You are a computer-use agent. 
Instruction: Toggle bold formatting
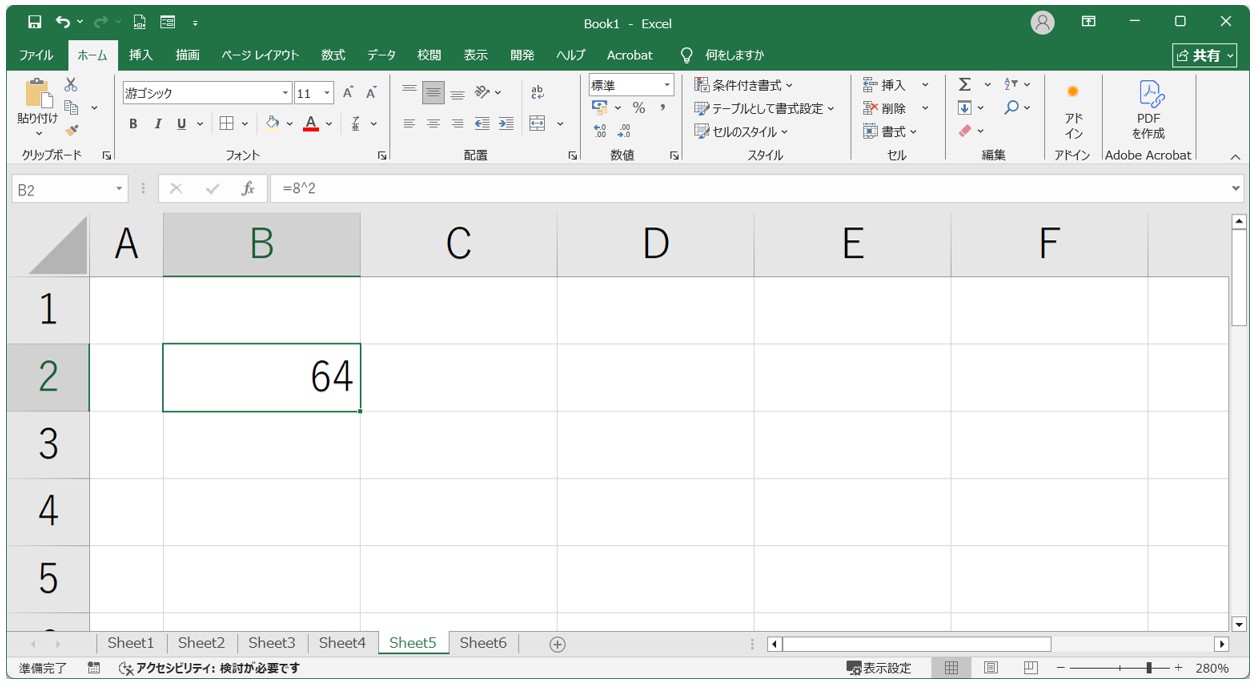pos(133,124)
